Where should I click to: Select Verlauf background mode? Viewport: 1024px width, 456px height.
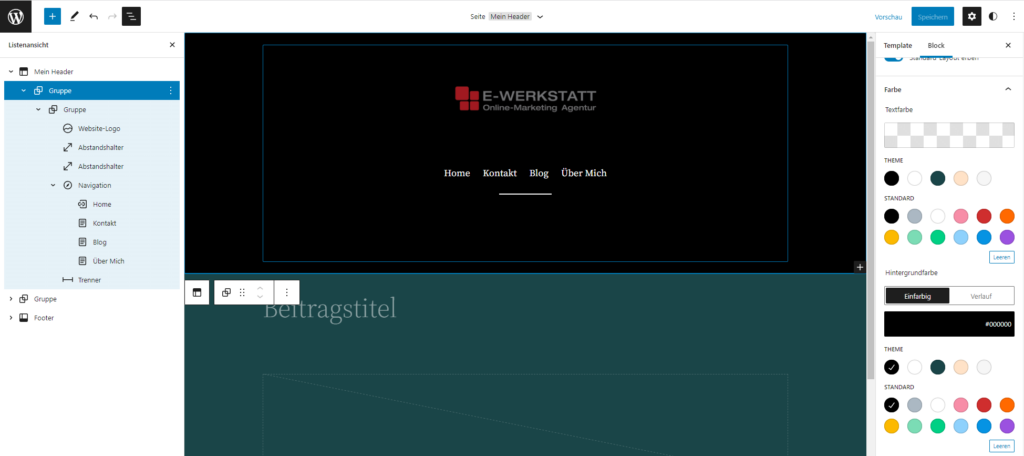coord(982,296)
